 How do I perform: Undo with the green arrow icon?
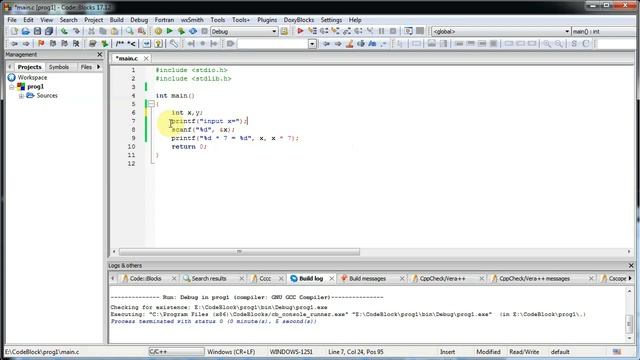(64, 31)
